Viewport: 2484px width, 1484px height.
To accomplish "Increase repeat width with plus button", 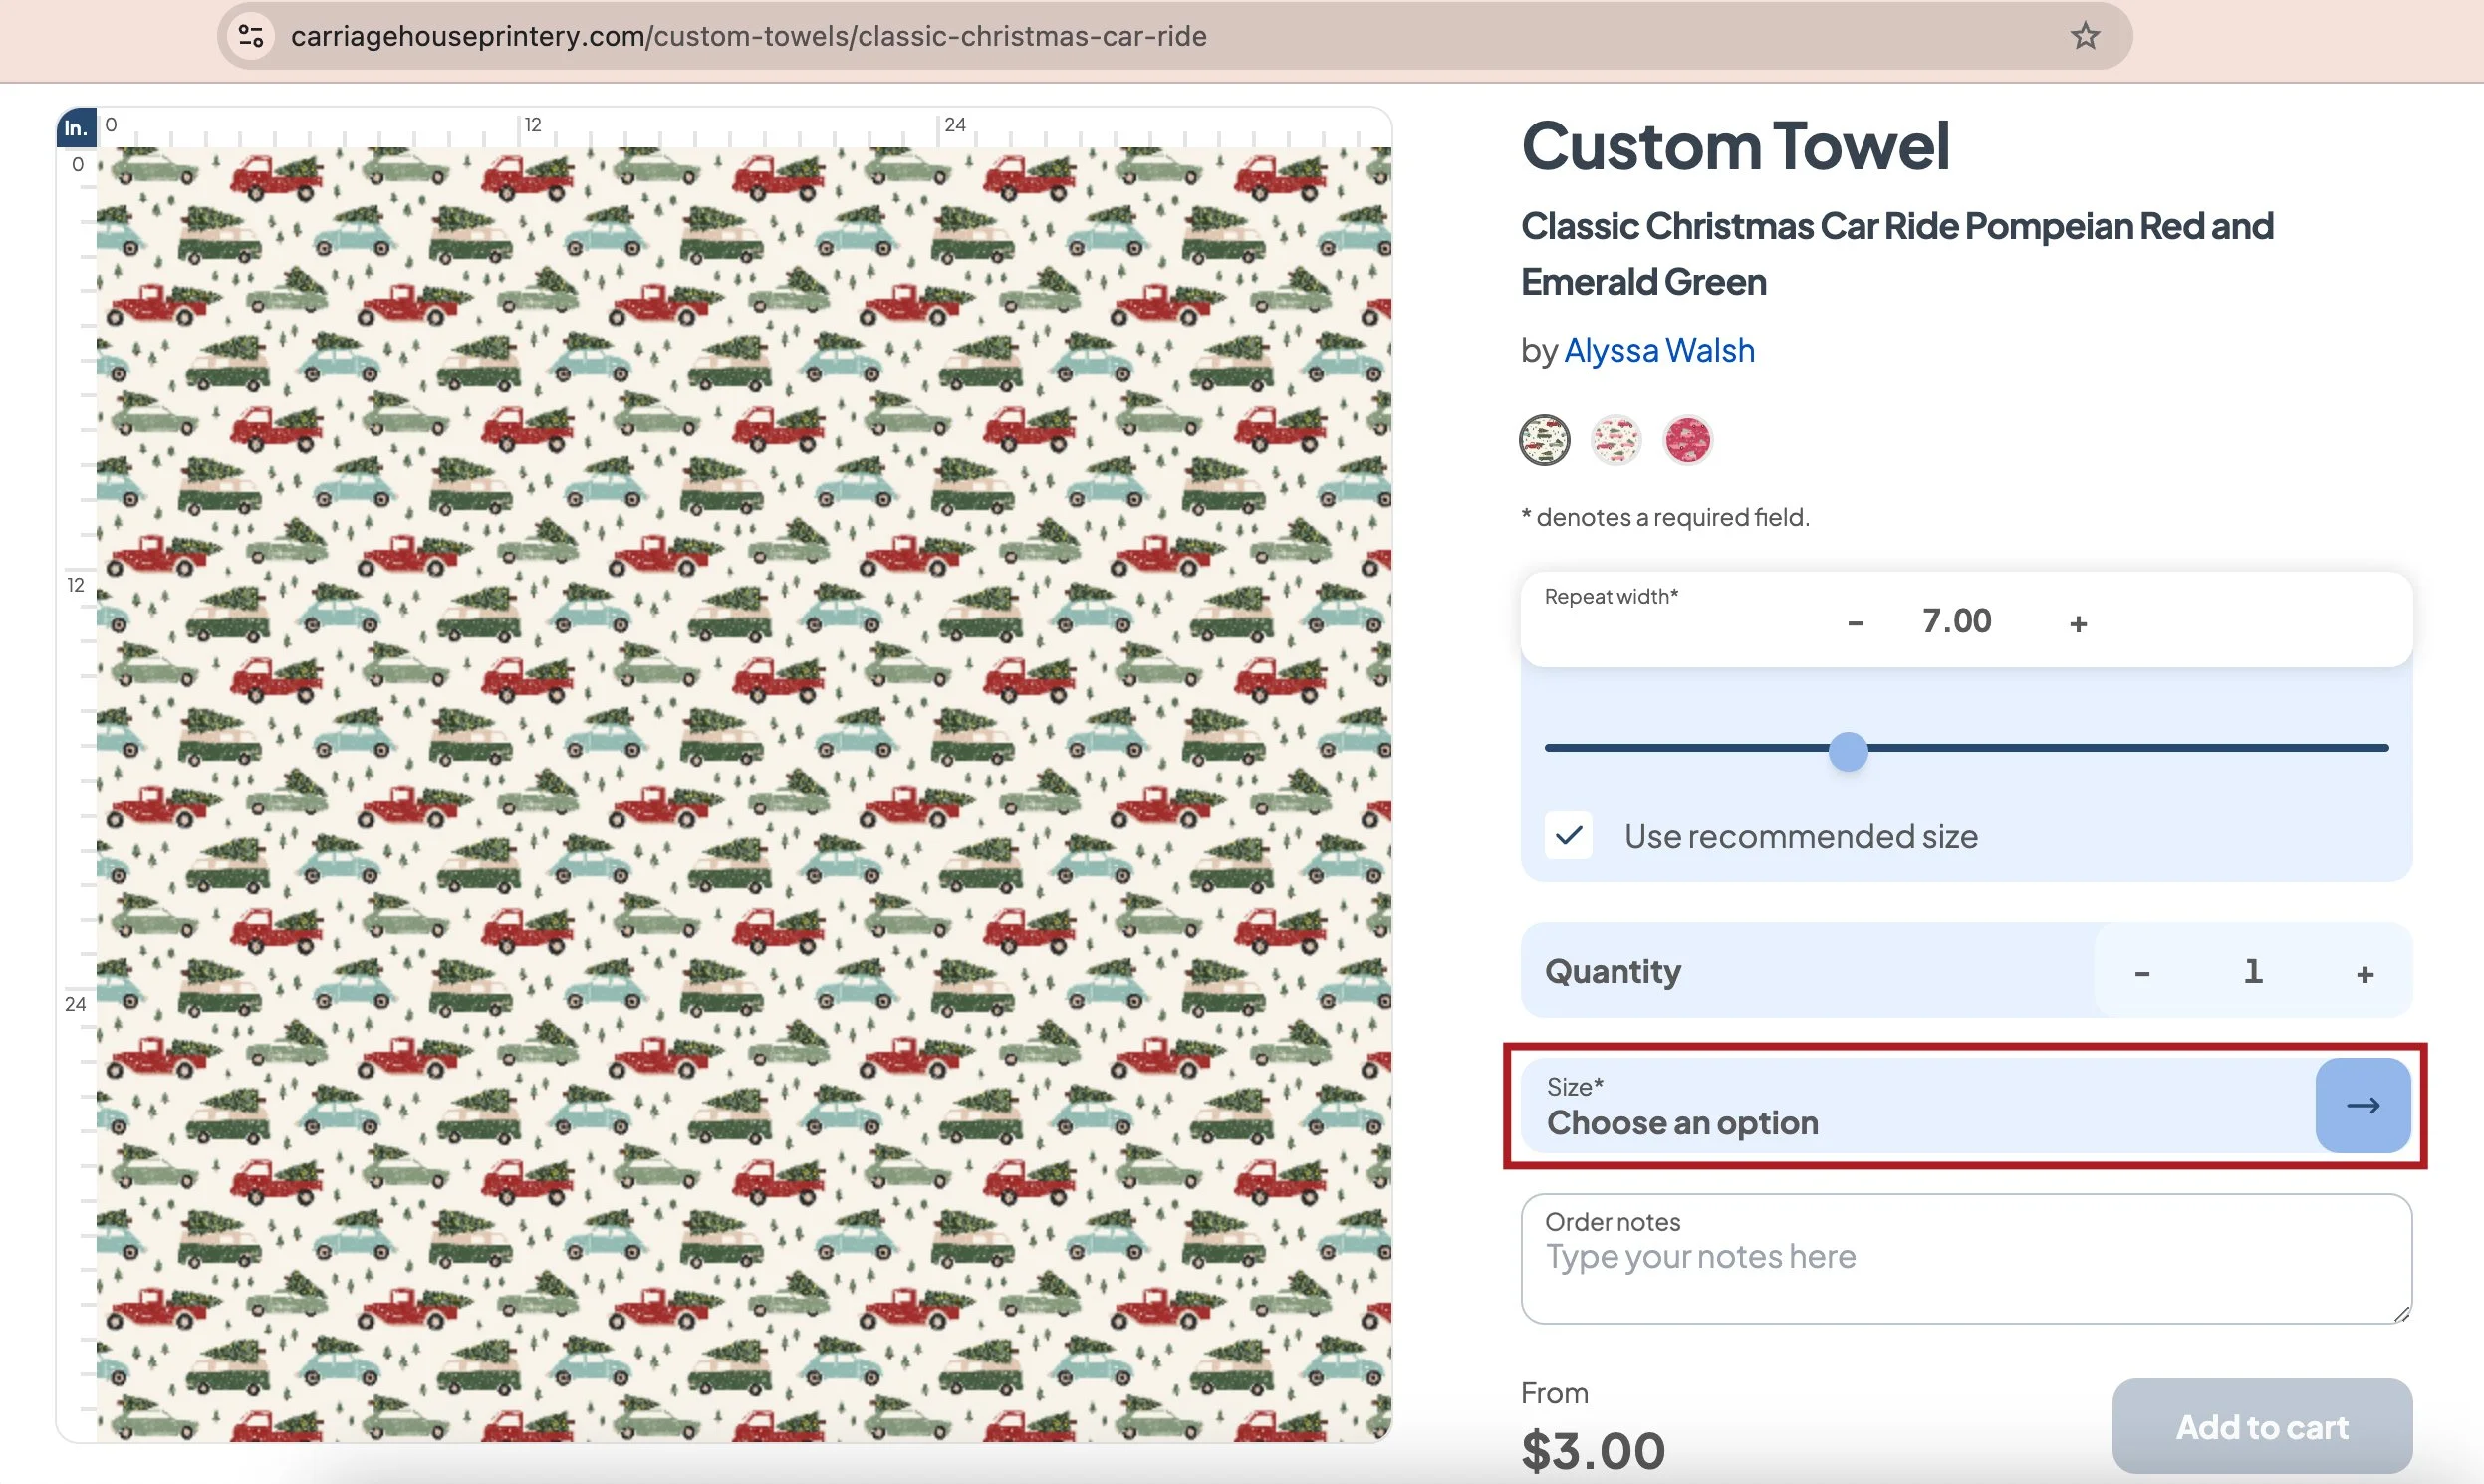I will (2078, 622).
